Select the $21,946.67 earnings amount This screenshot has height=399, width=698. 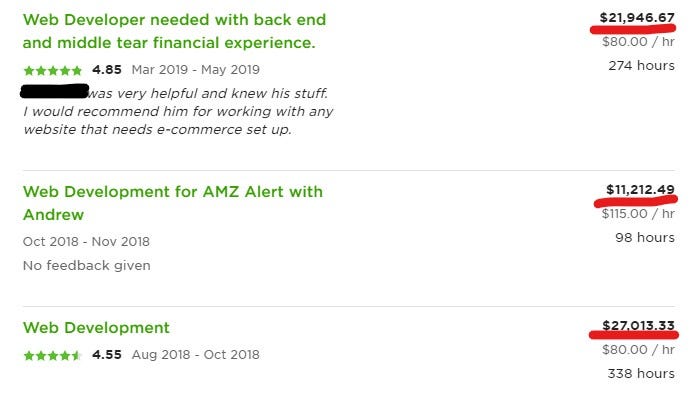pos(637,18)
